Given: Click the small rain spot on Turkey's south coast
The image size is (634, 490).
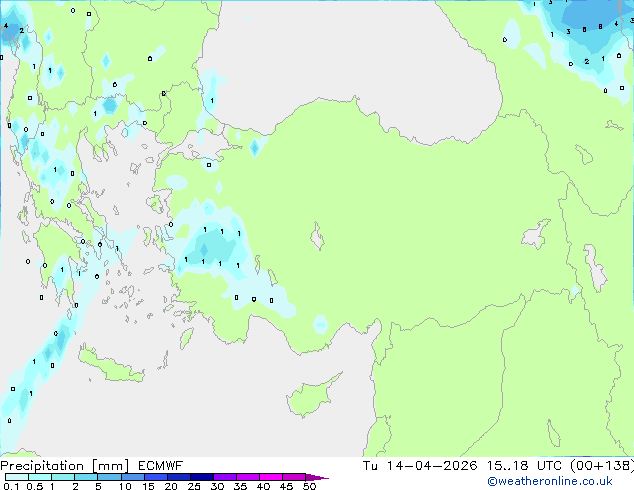Looking at the screenshot, I should (319, 324).
